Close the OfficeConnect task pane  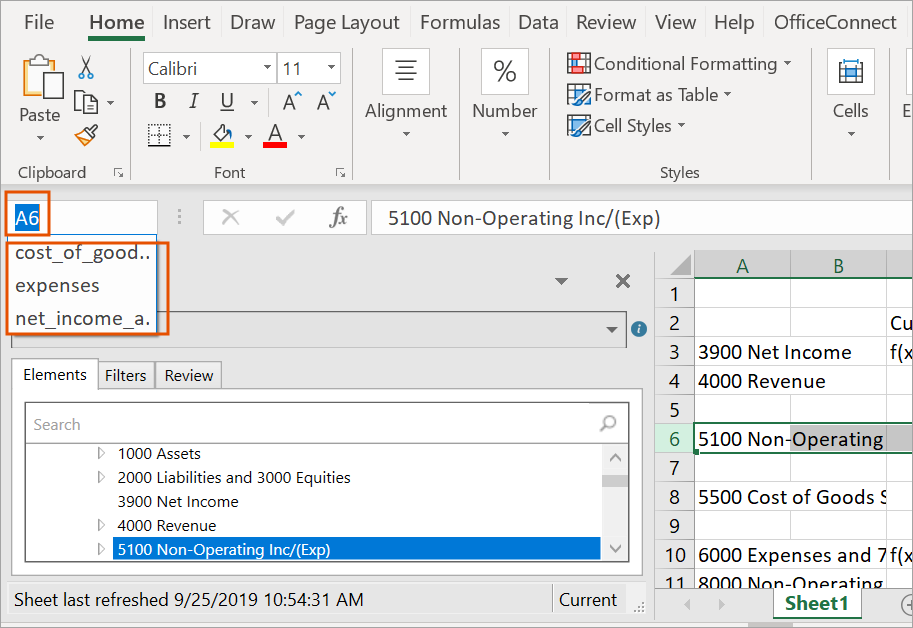click(x=622, y=281)
